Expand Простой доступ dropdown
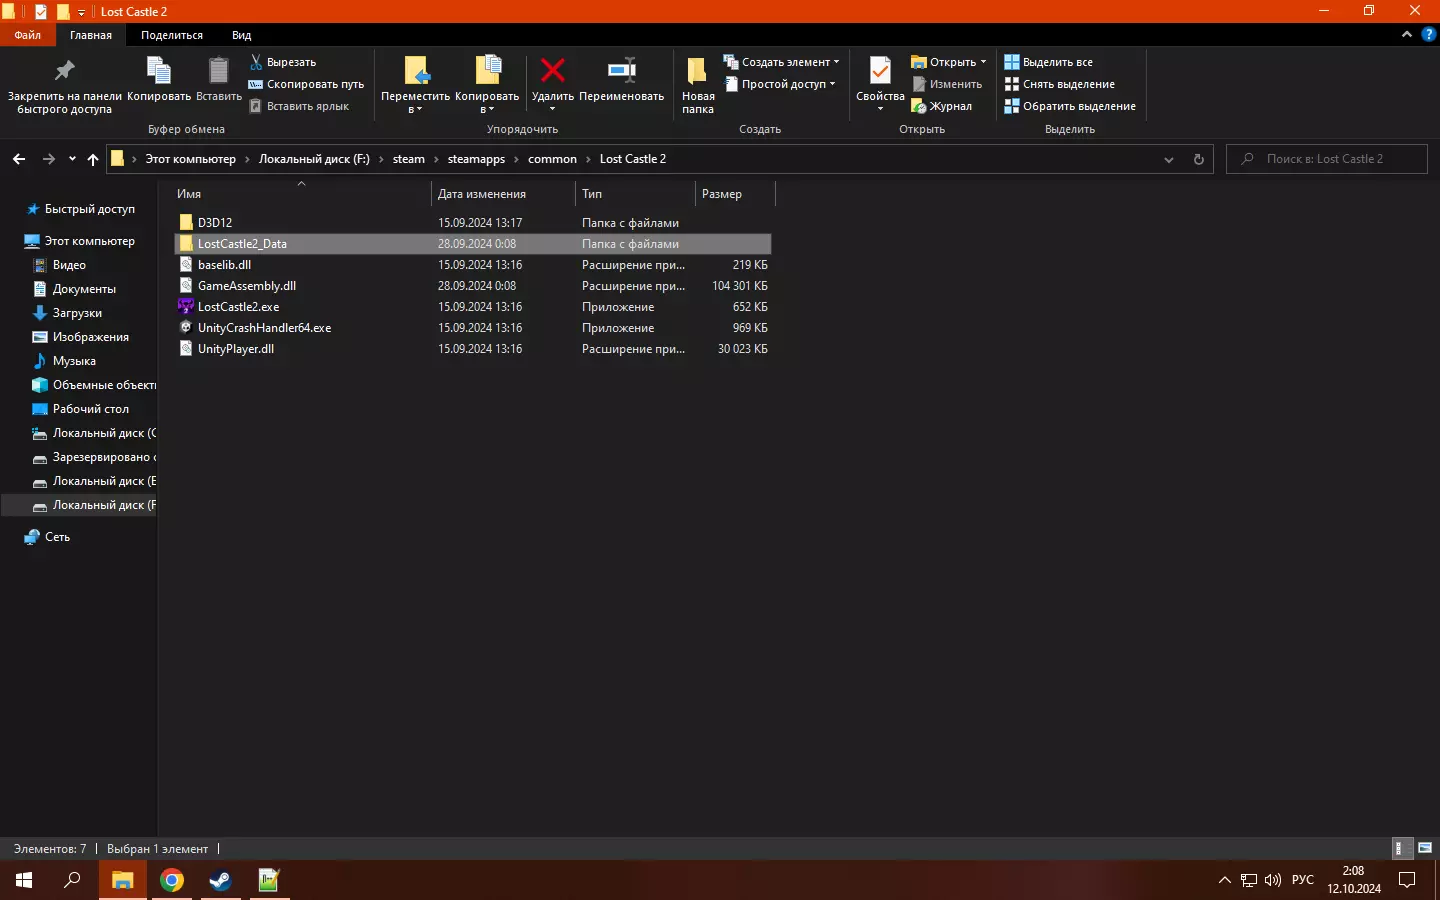This screenshot has width=1440, height=900. 779,84
